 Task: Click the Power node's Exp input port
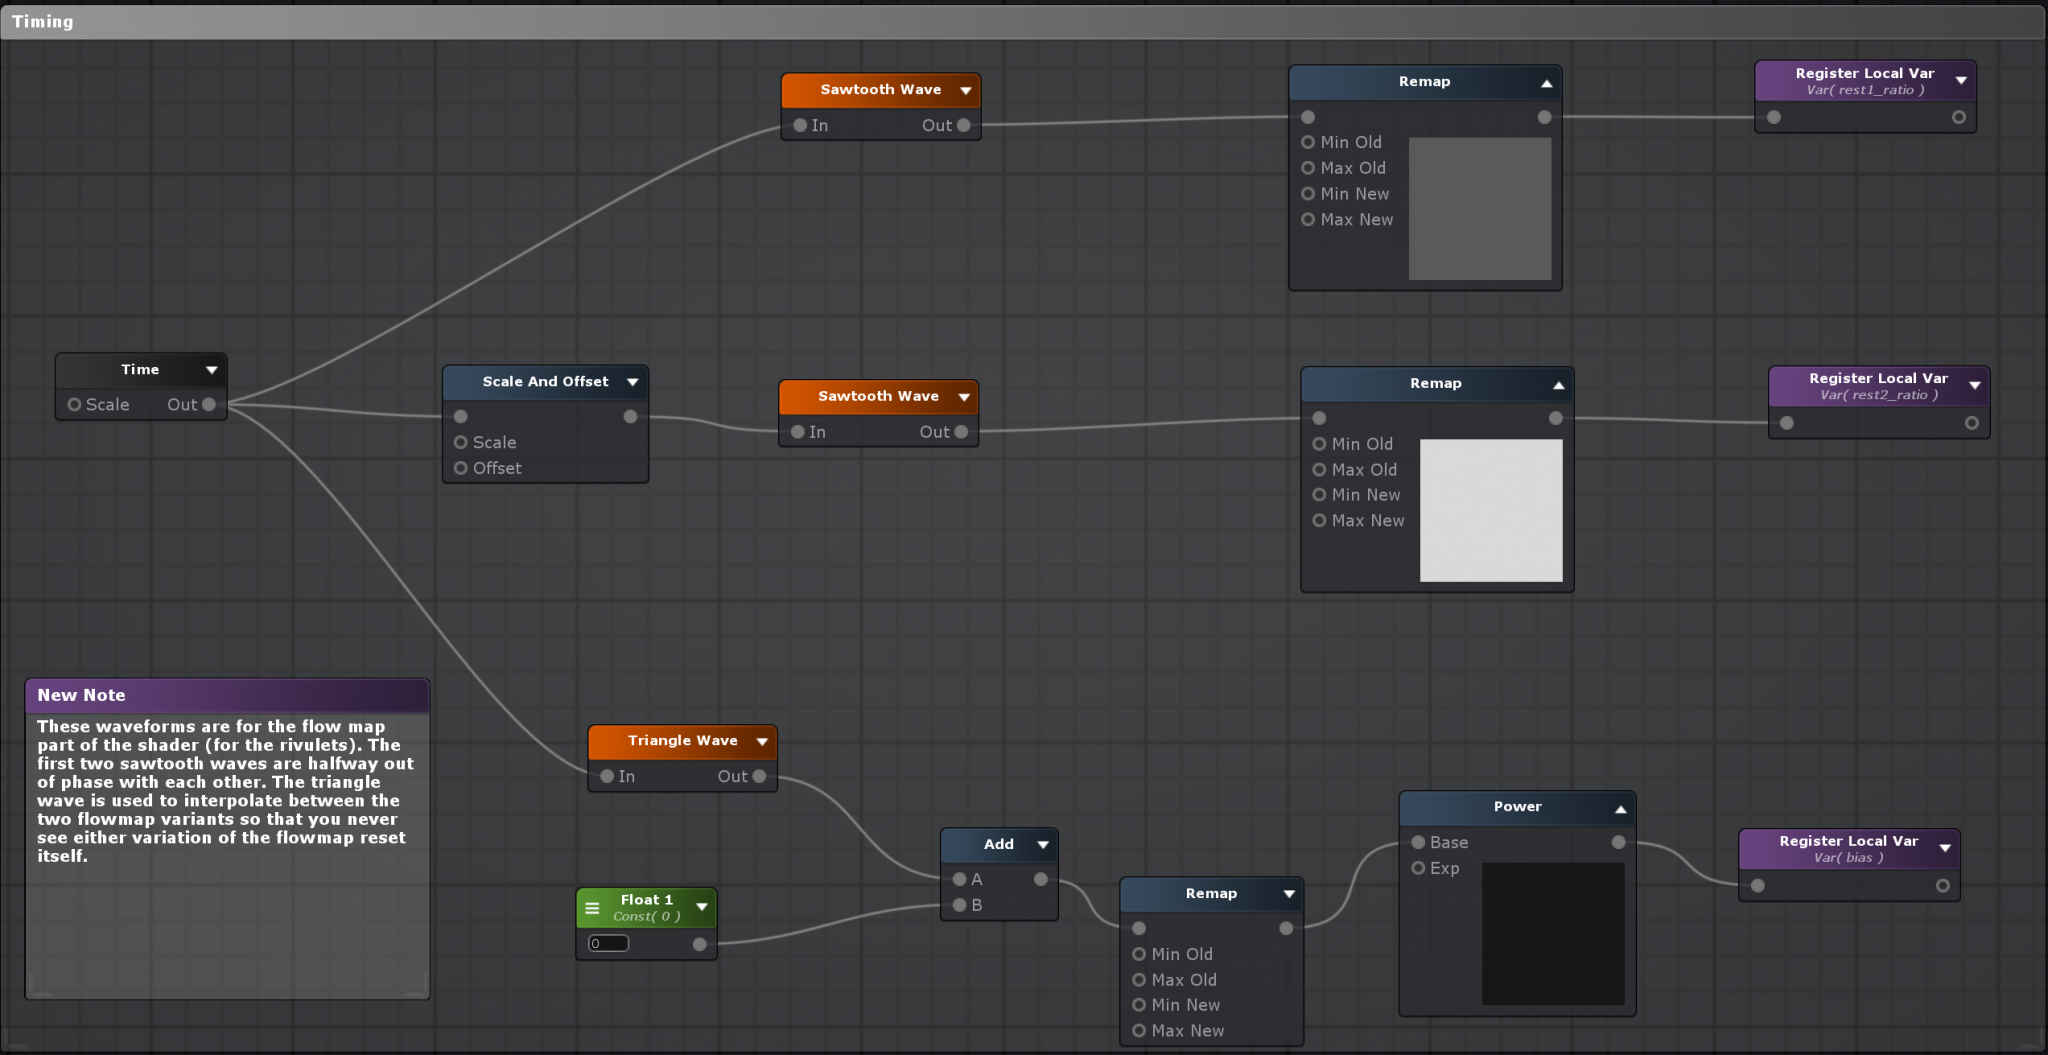pyautogui.click(x=1418, y=868)
